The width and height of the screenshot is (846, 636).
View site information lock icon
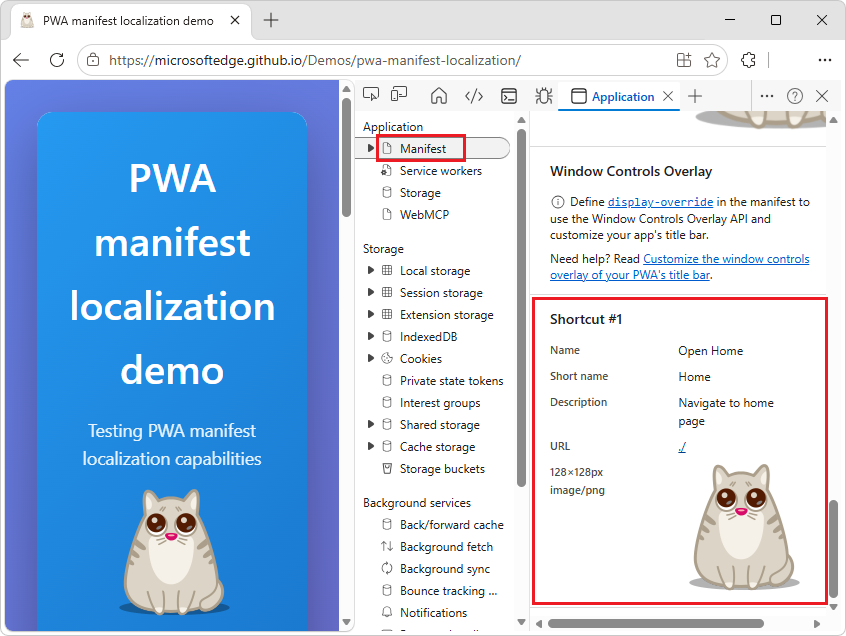pyautogui.click(x=93, y=60)
